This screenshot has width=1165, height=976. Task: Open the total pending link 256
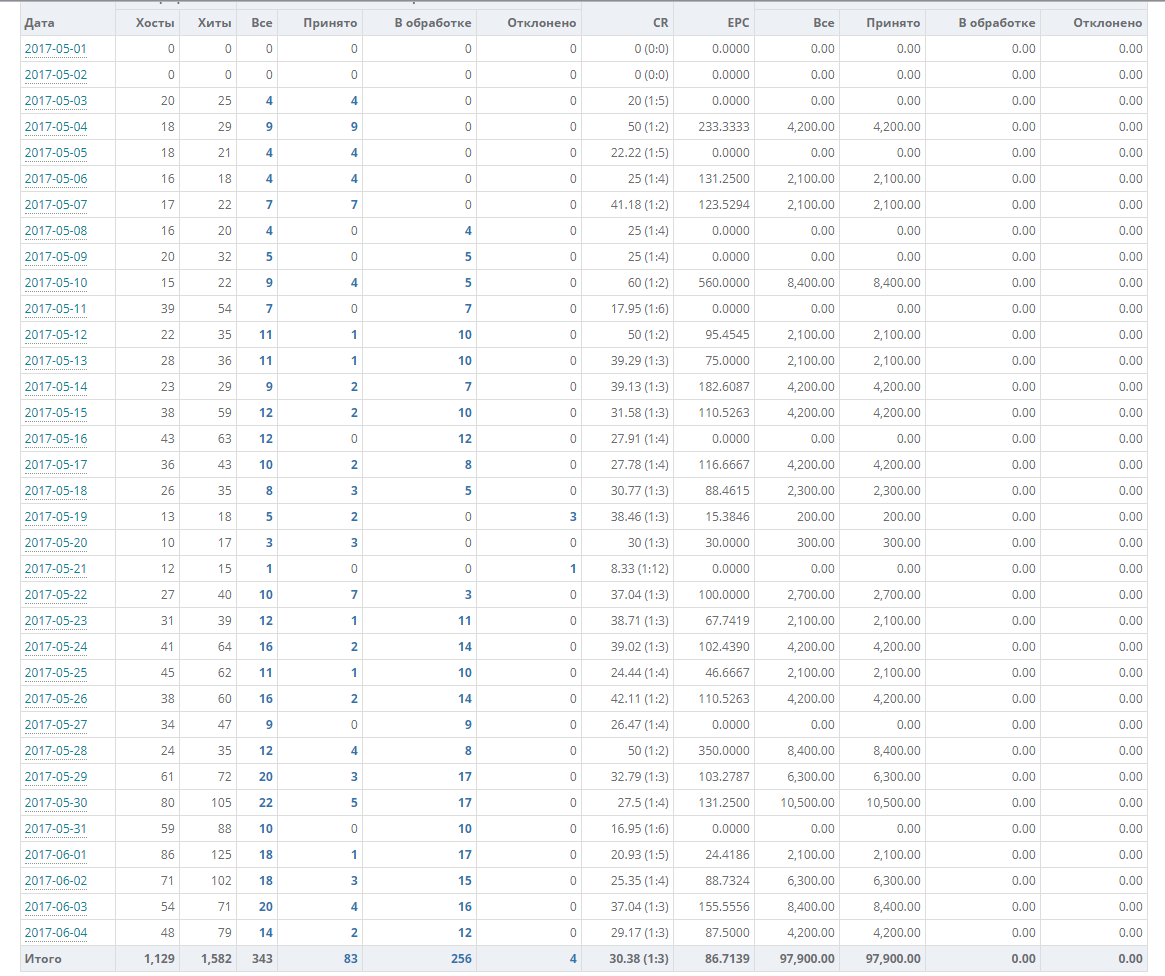[461, 959]
